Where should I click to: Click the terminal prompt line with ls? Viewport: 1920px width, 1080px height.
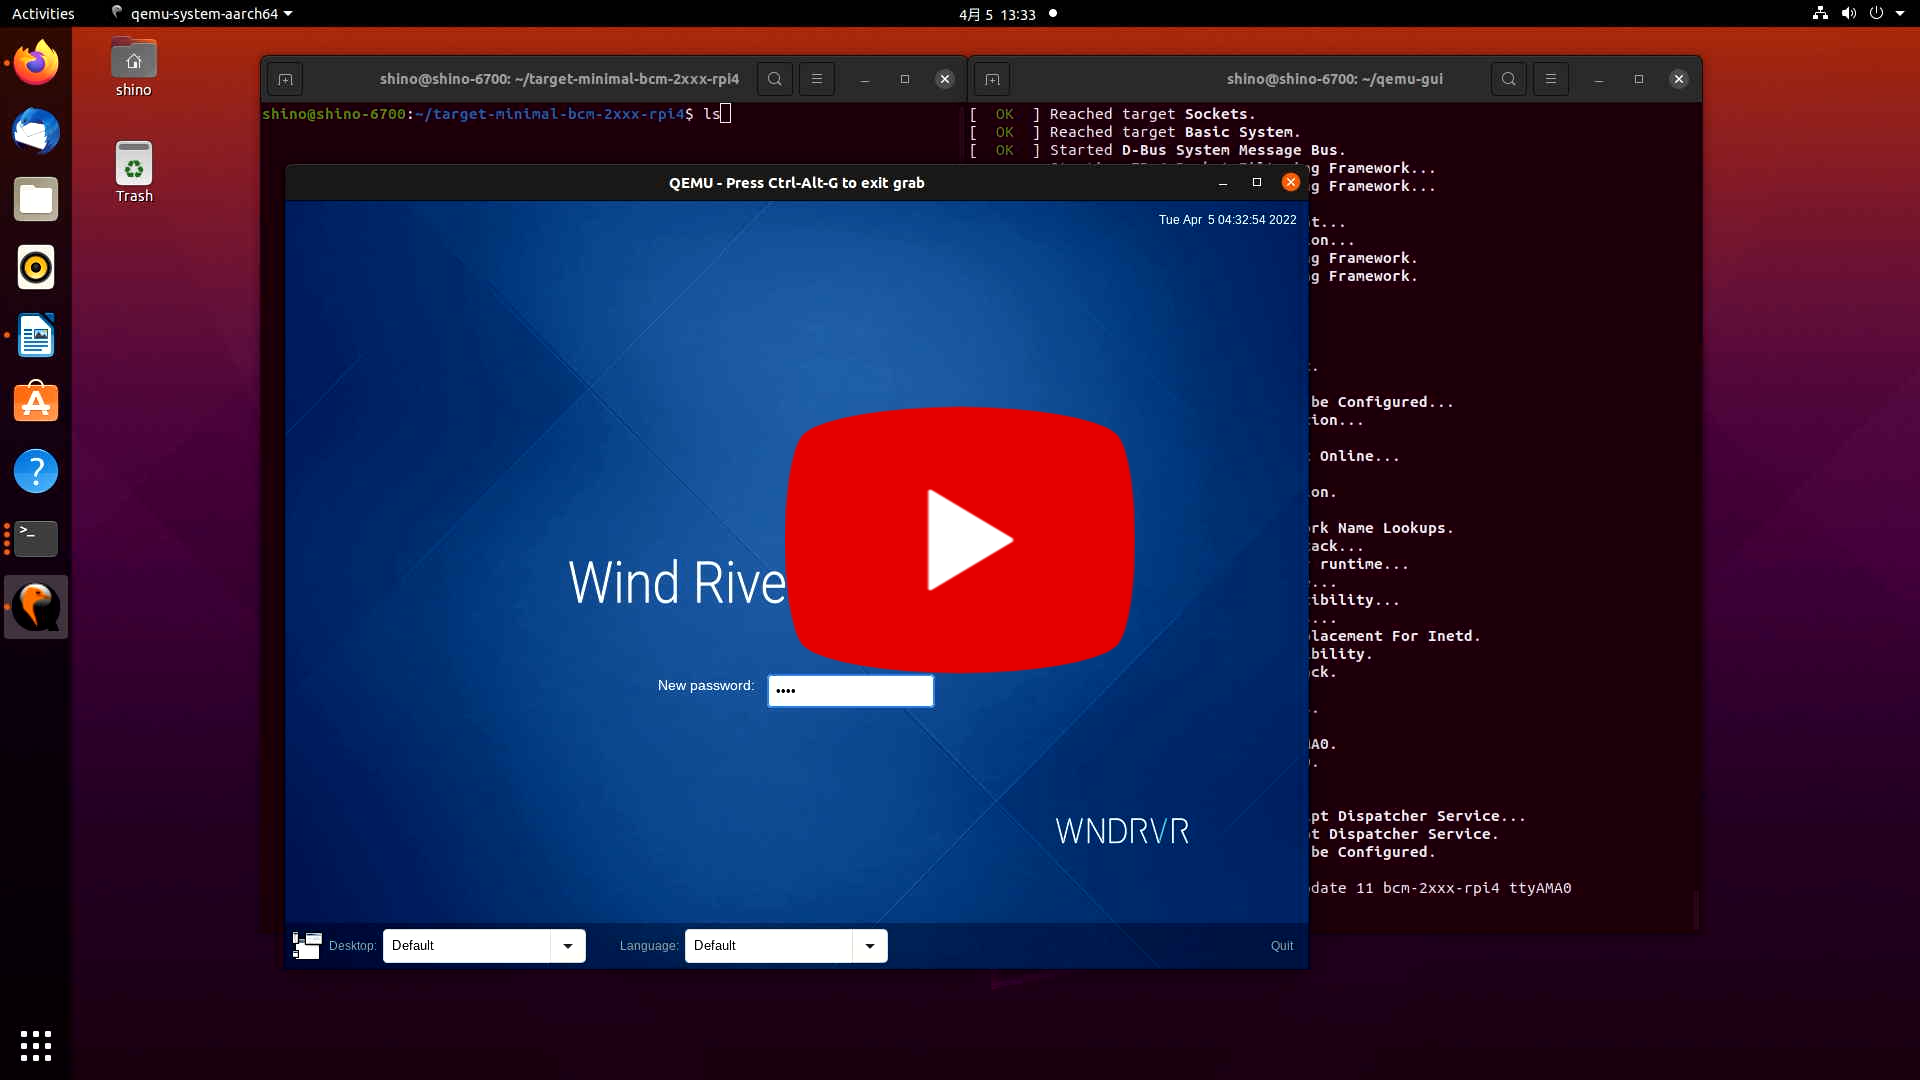pyautogui.click(x=497, y=114)
